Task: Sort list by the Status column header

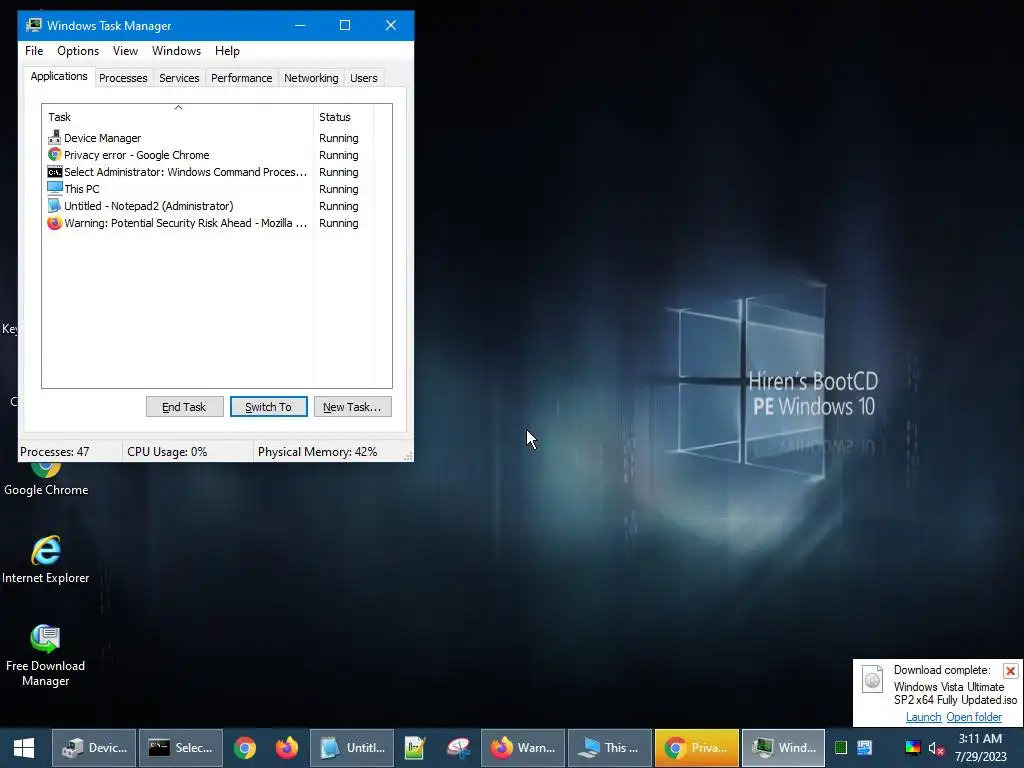Action: pyautogui.click(x=344, y=117)
